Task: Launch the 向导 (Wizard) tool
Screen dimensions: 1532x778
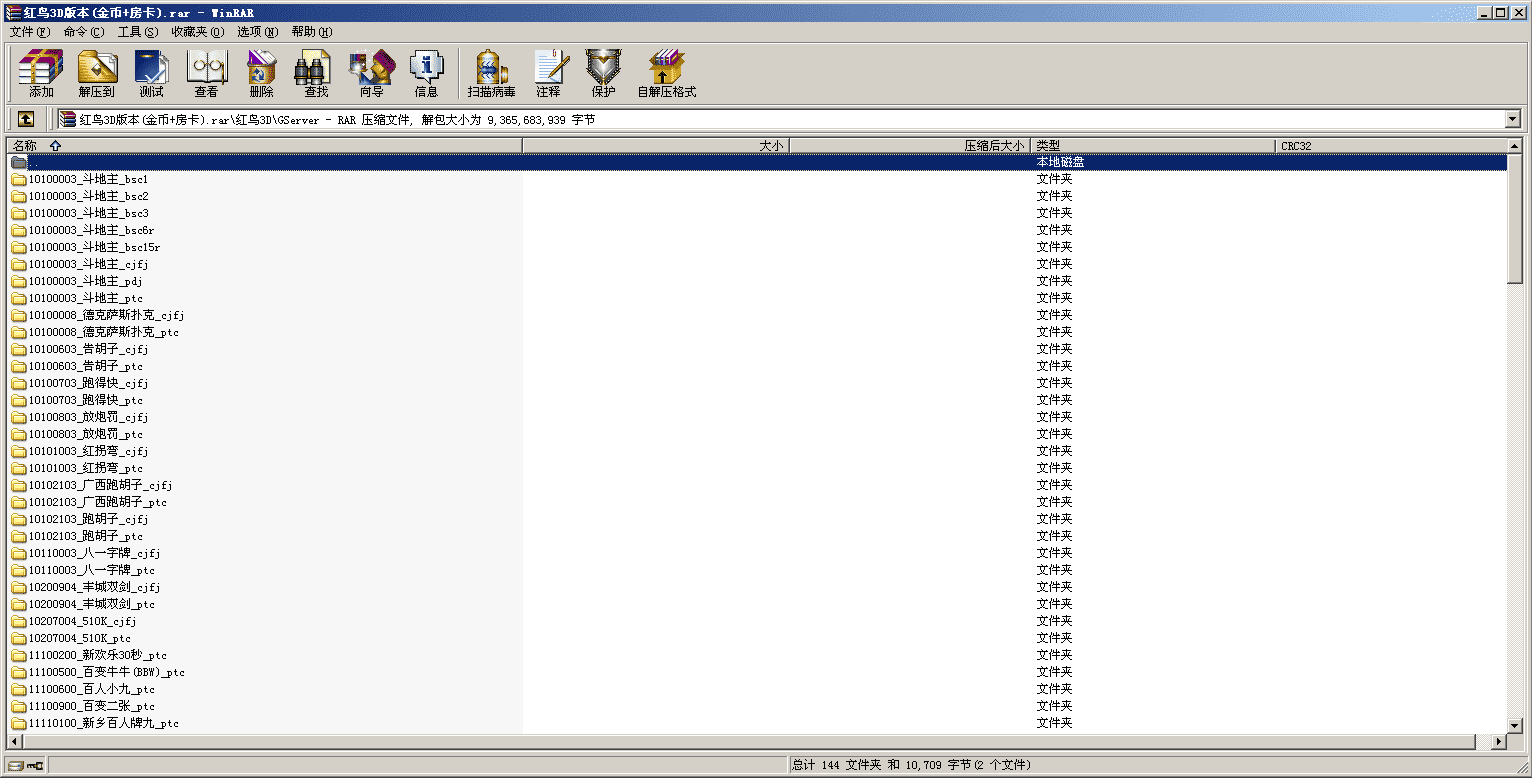Action: pos(371,73)
